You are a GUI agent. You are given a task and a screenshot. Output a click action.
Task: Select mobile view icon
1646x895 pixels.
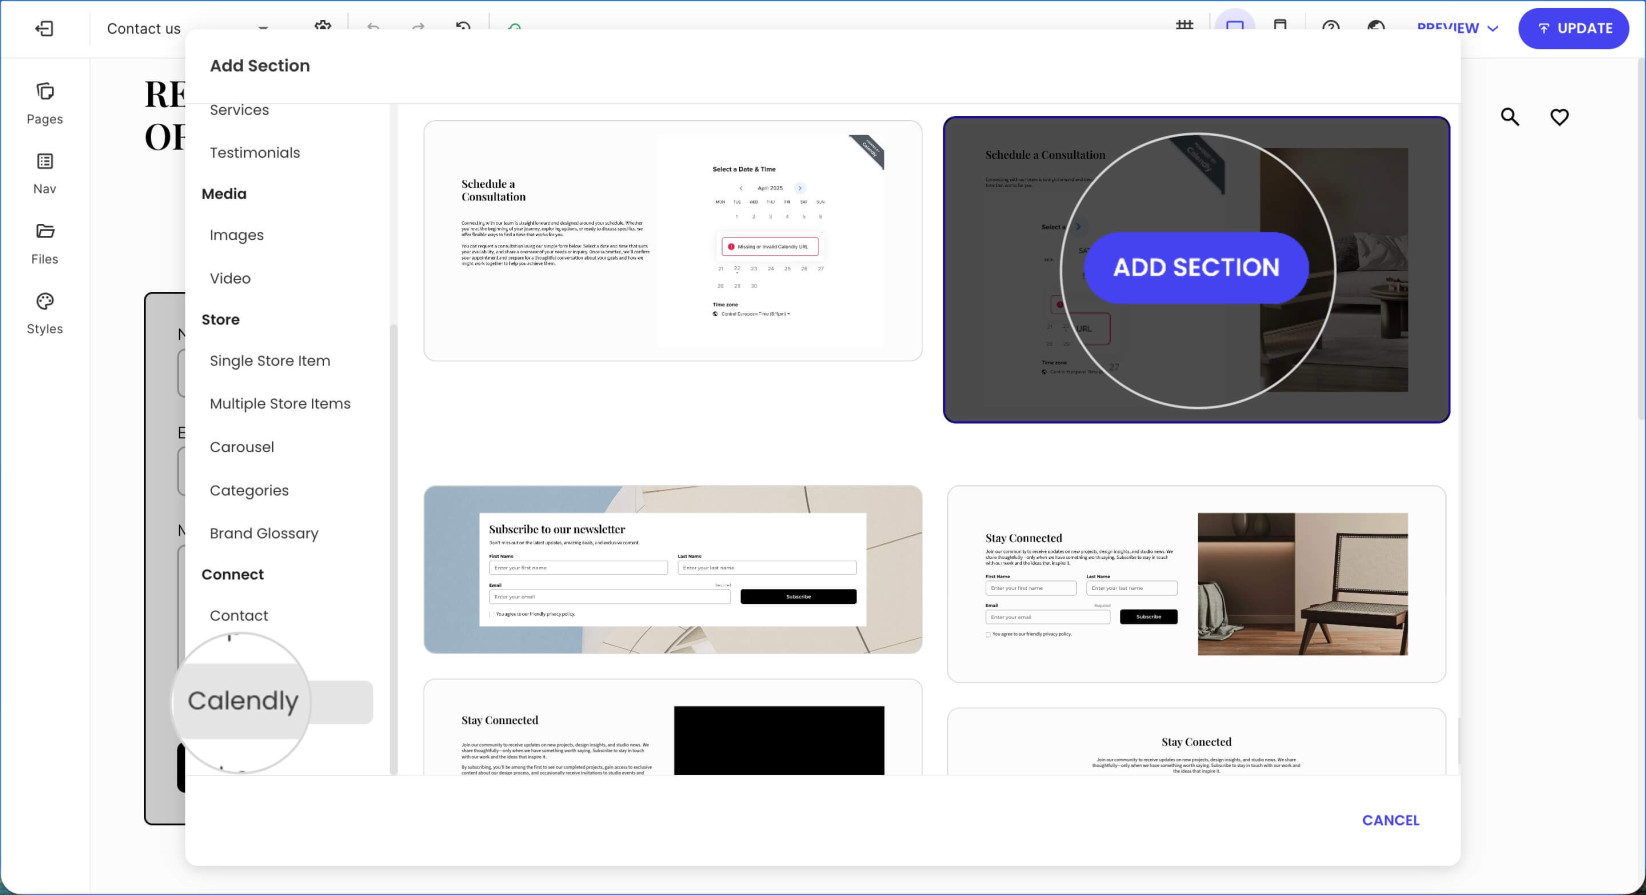pos(1280,24)
